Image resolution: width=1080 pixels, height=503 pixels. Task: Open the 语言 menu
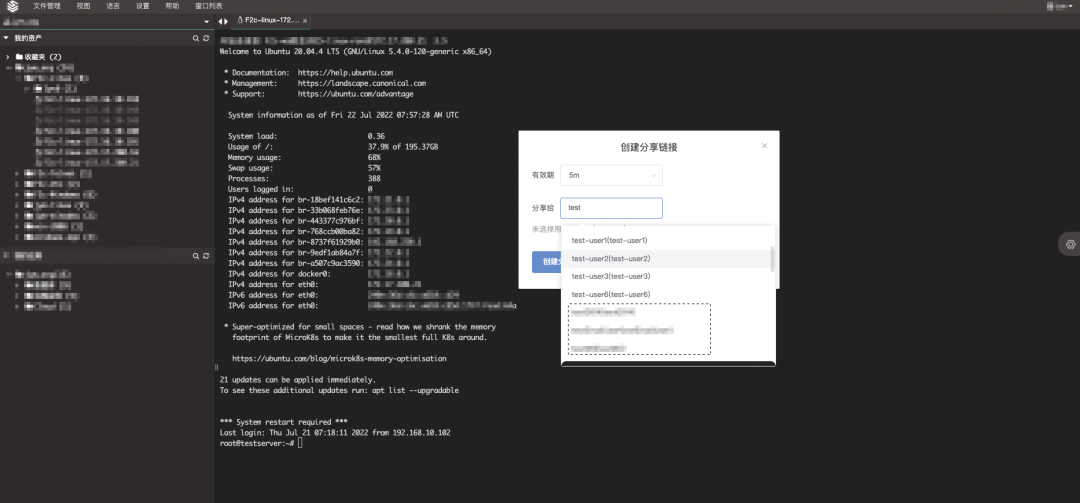[113, 6]
